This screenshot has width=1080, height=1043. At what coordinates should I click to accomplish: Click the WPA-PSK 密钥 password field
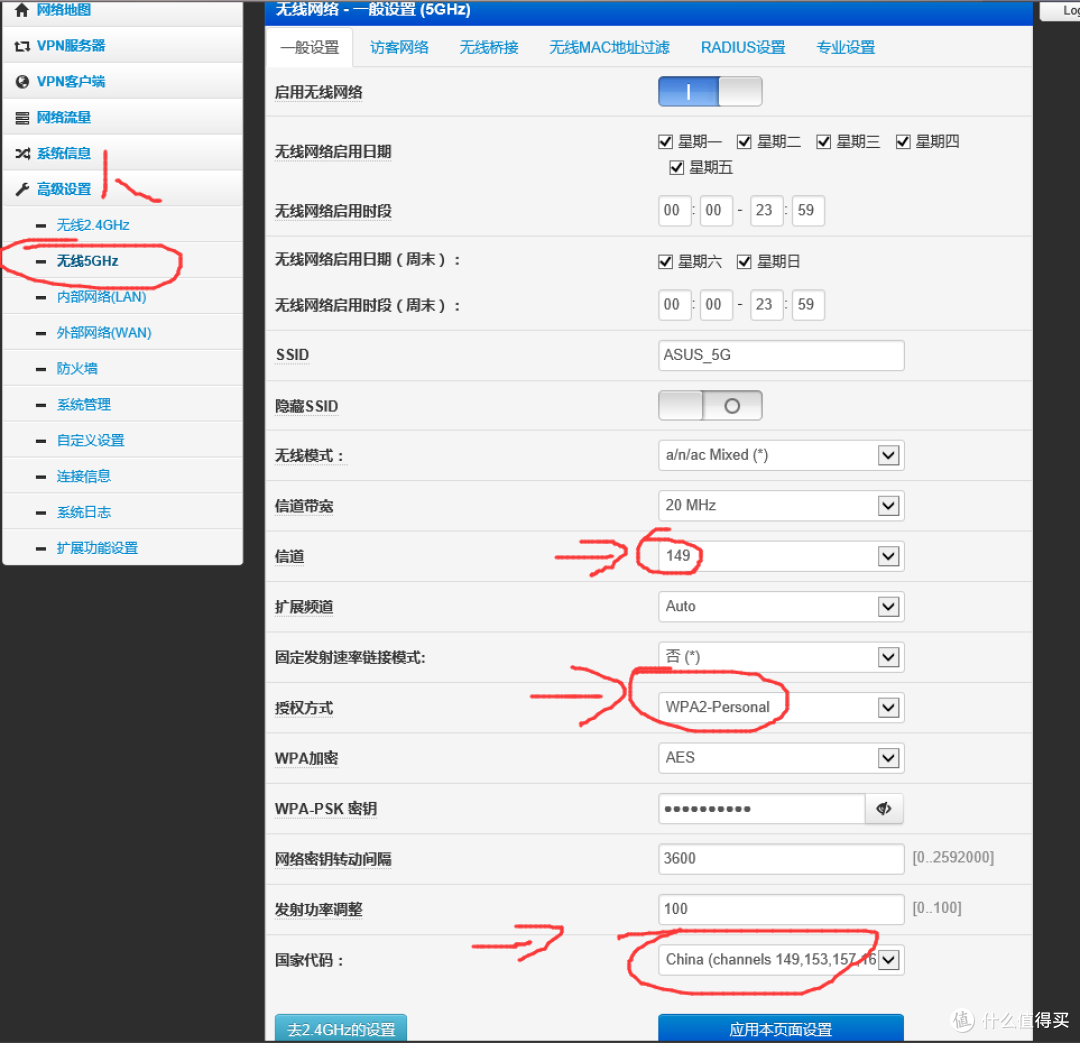(x=762, y=809)
